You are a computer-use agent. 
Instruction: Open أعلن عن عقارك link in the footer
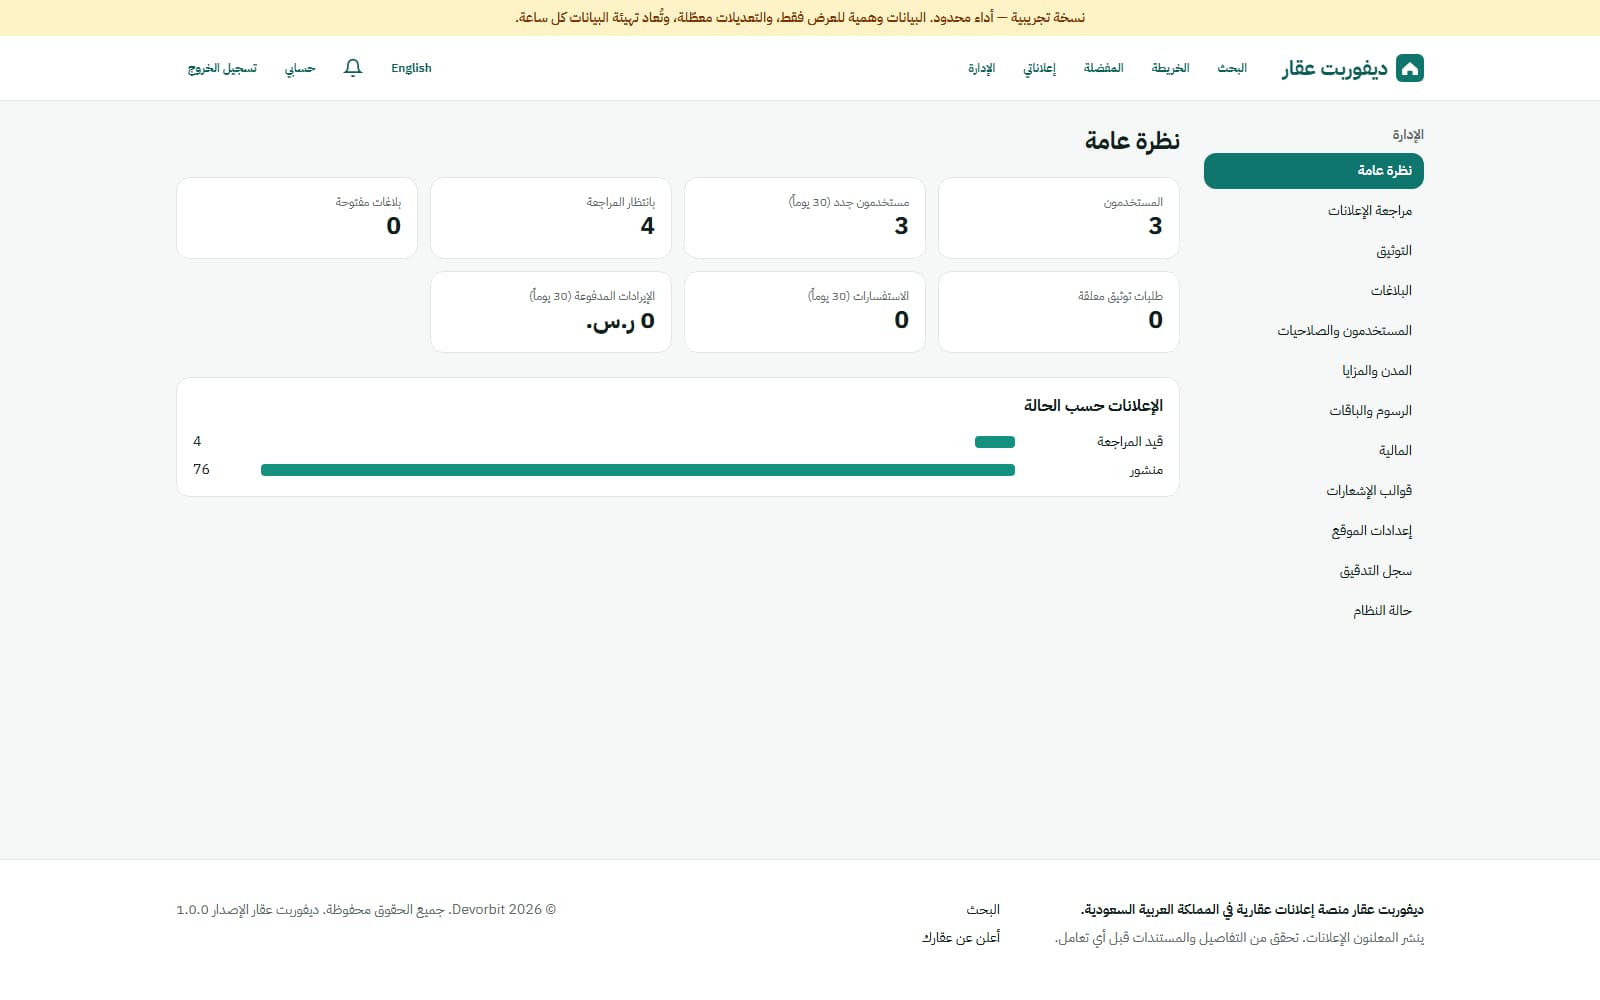(961, 938)
